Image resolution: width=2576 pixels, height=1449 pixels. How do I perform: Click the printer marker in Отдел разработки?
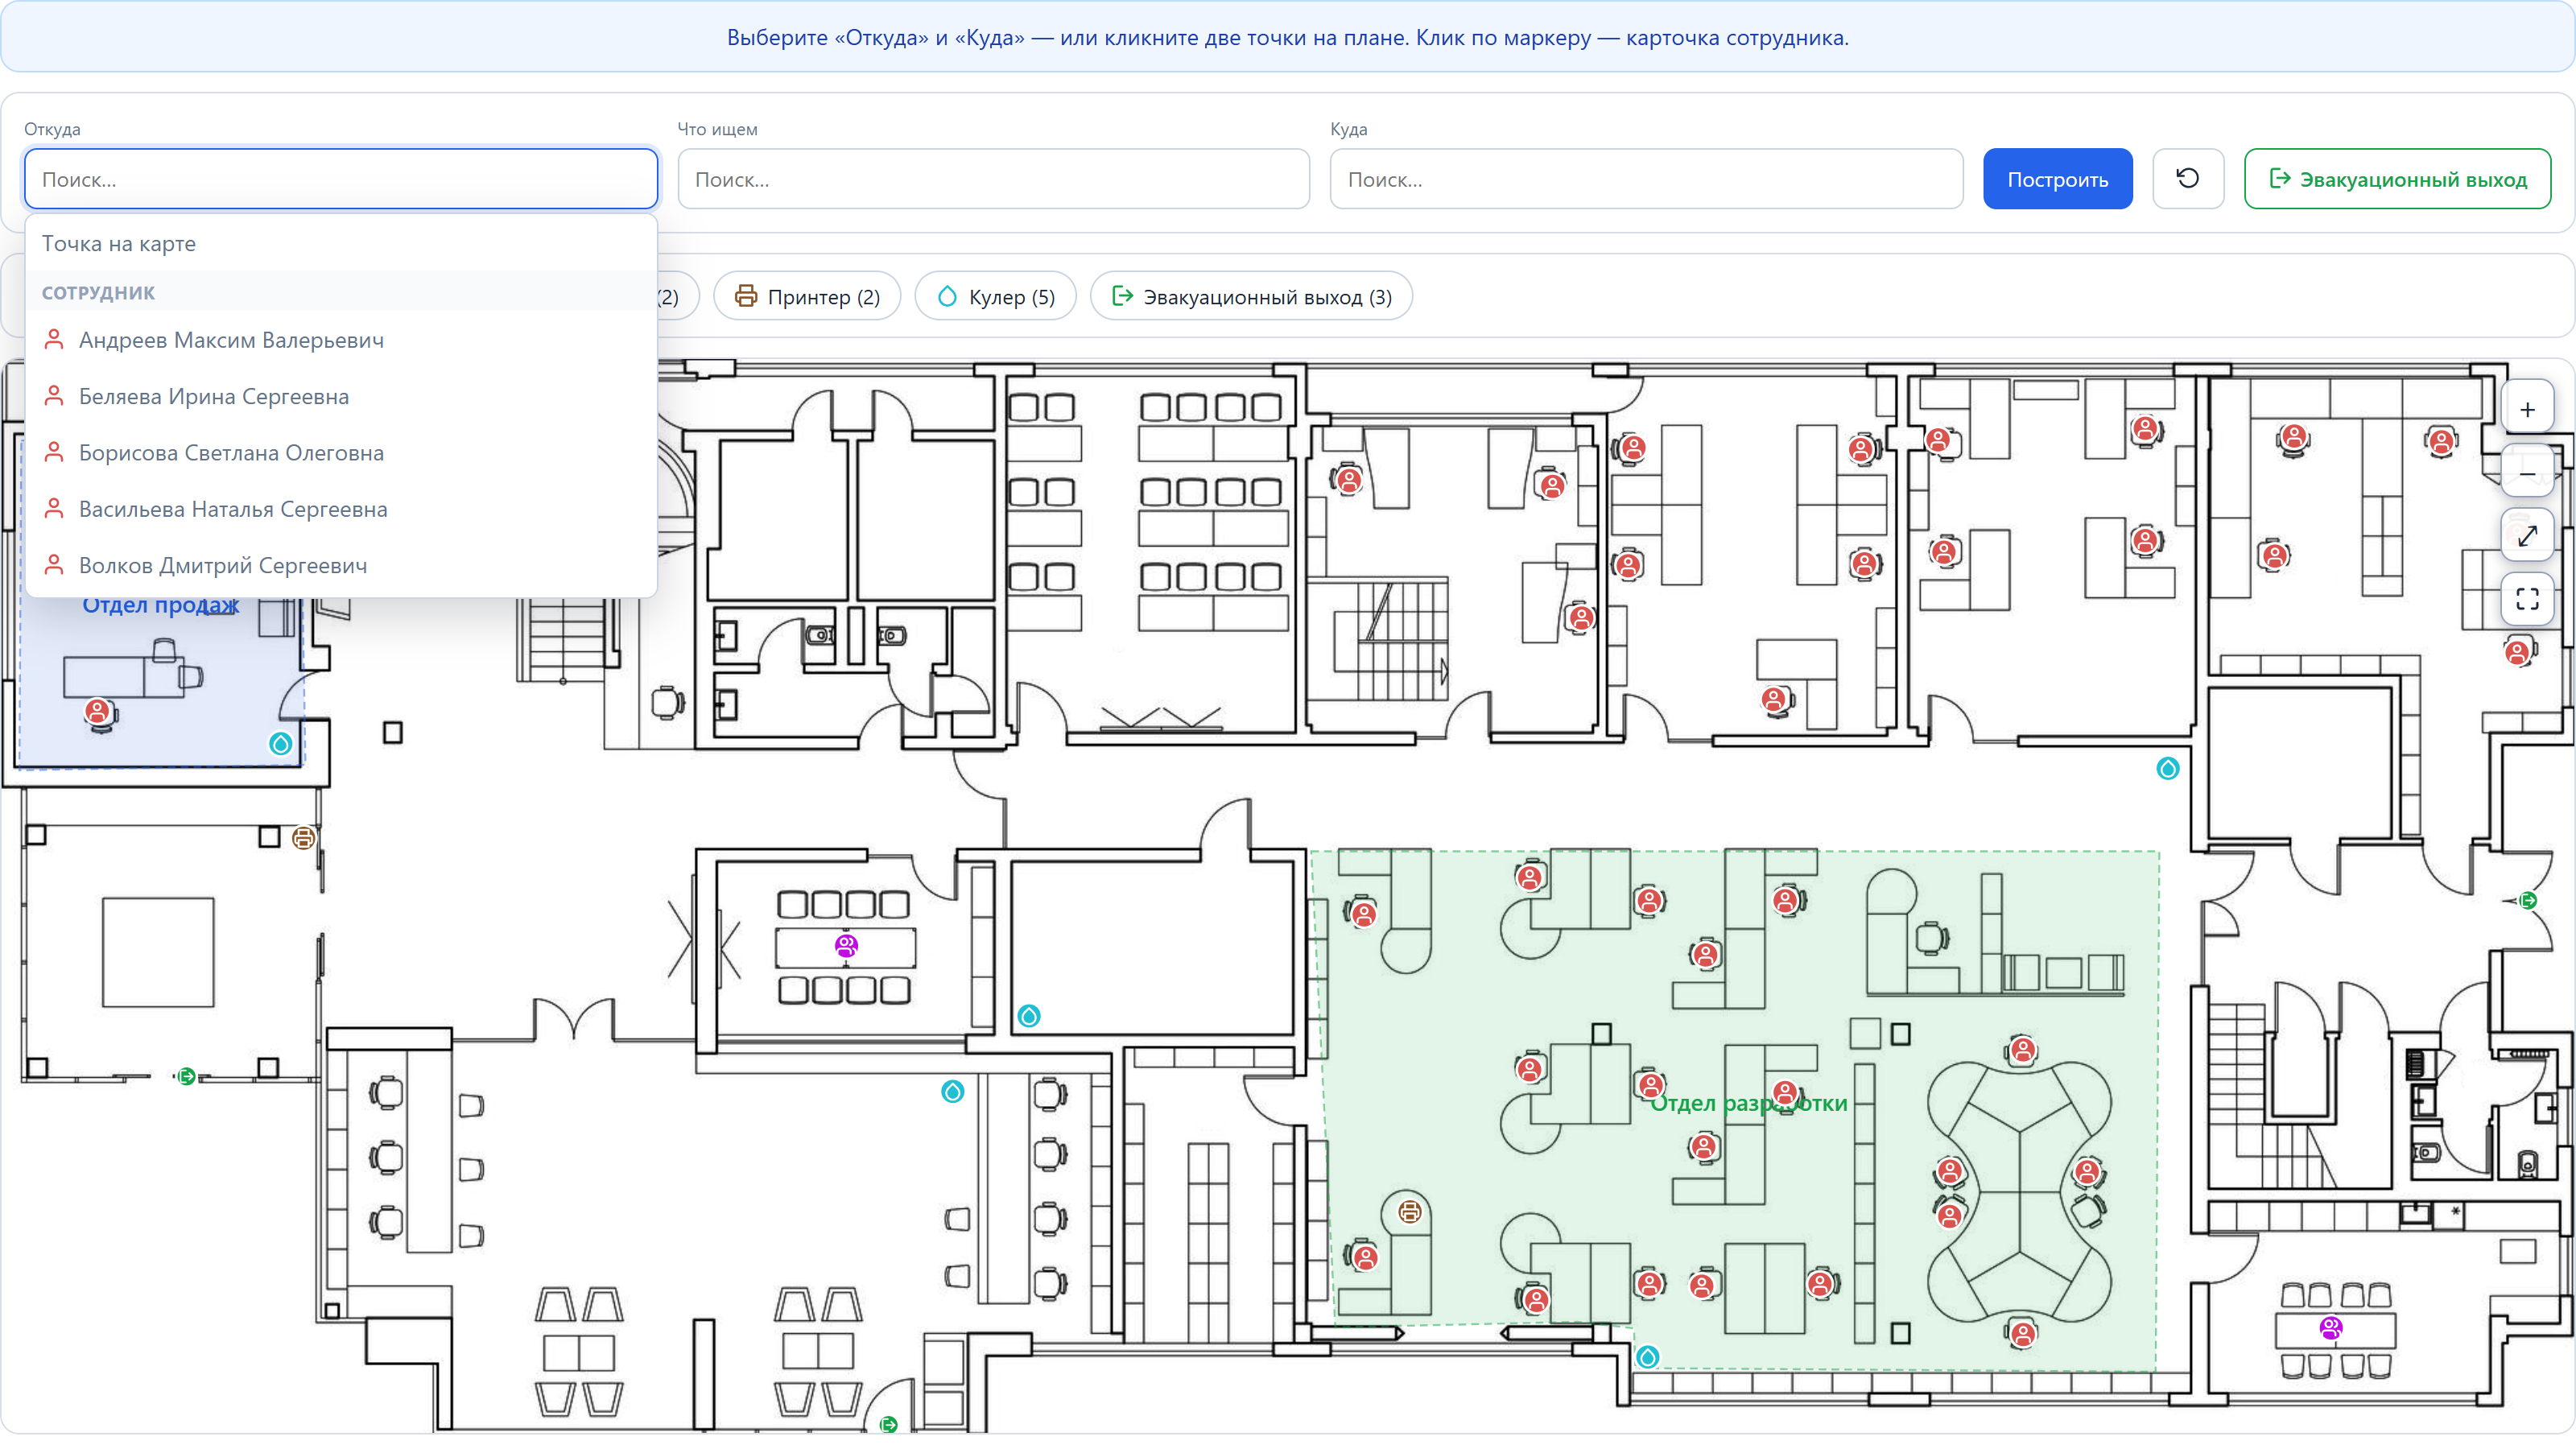(x=1410, y=1212)
